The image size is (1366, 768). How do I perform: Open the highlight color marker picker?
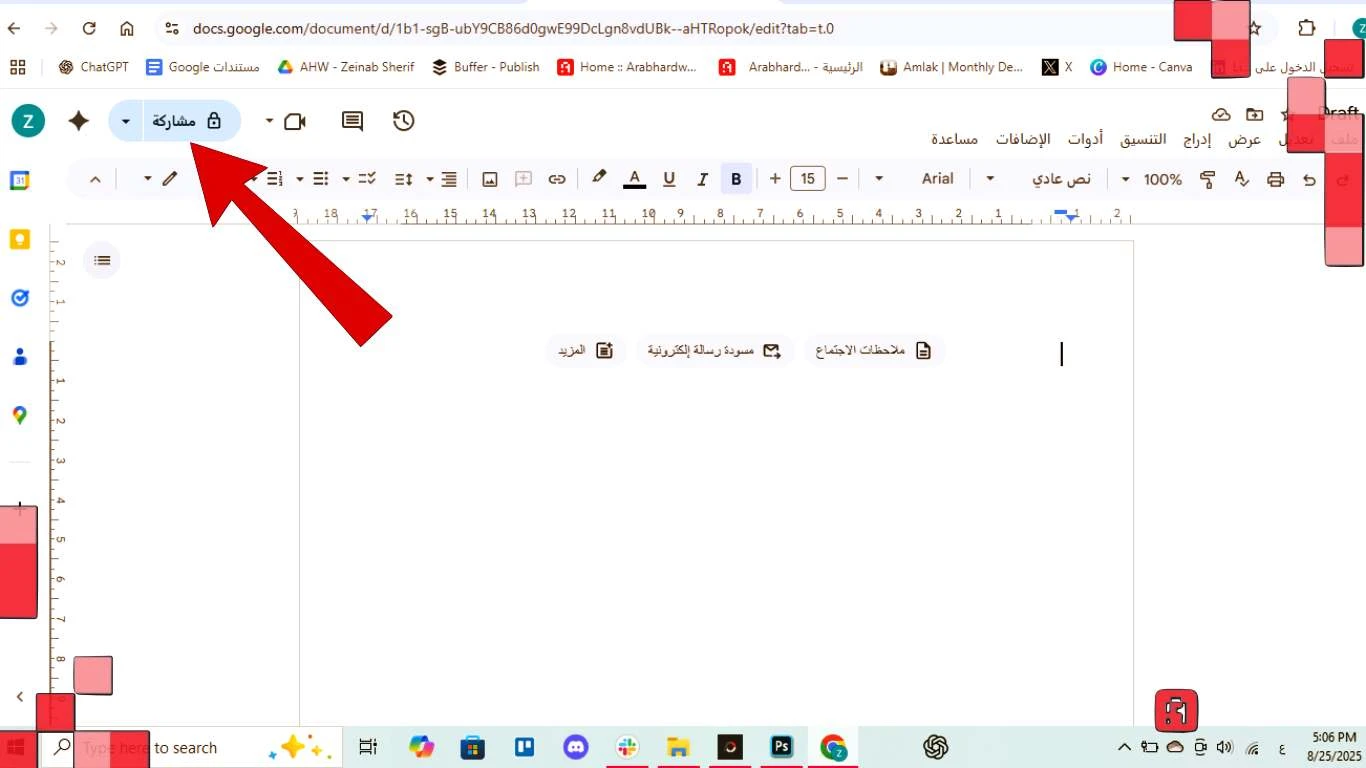pos(599,178)
